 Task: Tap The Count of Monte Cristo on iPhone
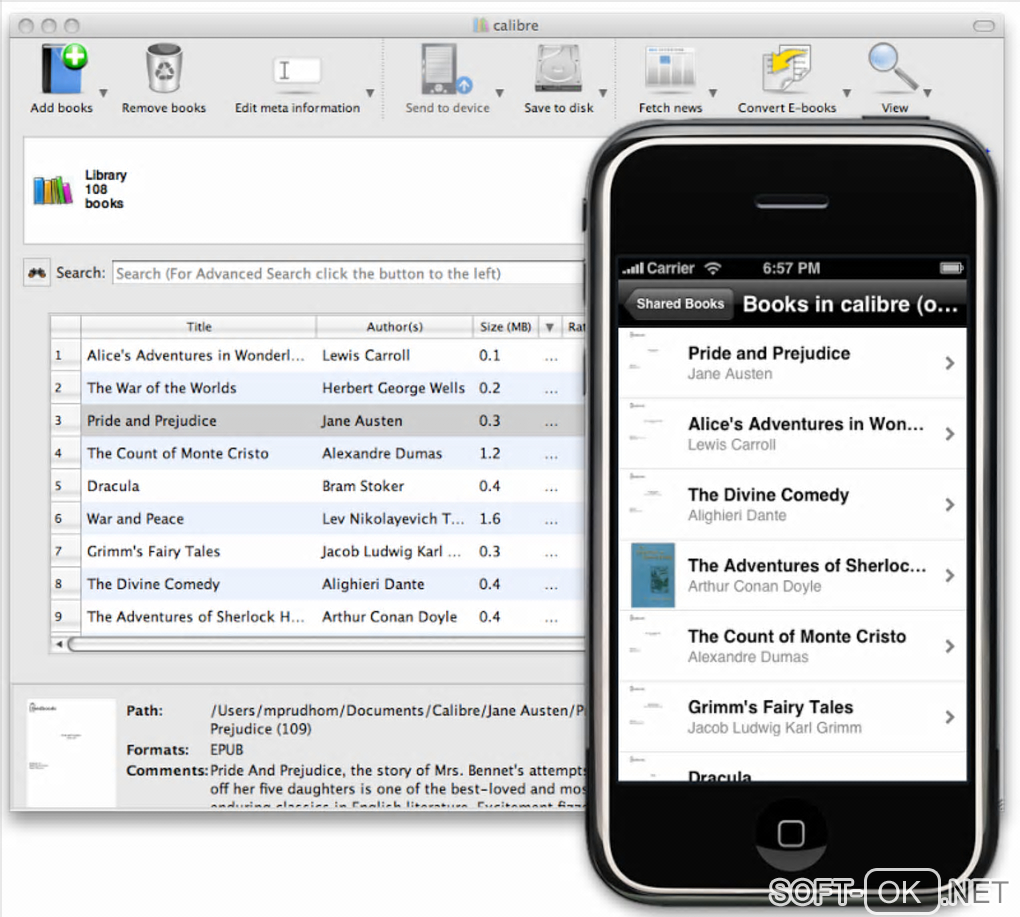(792, 646)
